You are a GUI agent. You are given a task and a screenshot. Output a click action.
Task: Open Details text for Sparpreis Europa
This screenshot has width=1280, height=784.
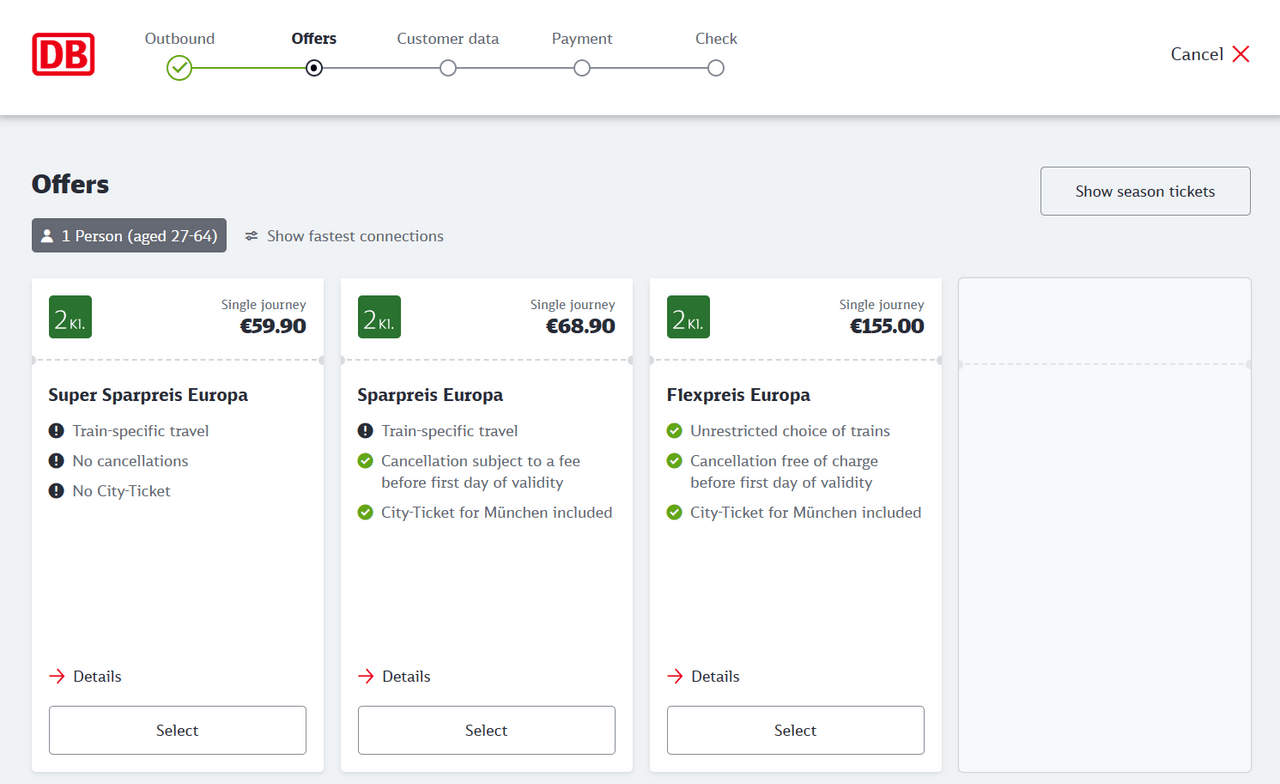(406, 677)
